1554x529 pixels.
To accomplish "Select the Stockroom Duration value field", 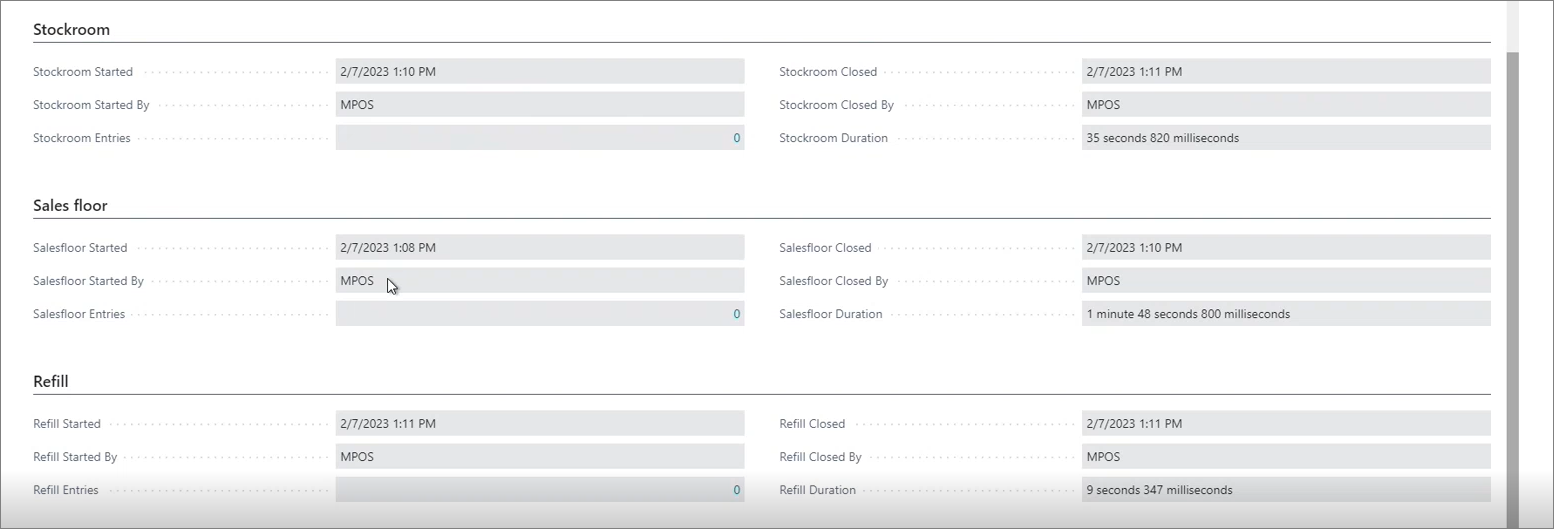I will [x=1286, y=138].
